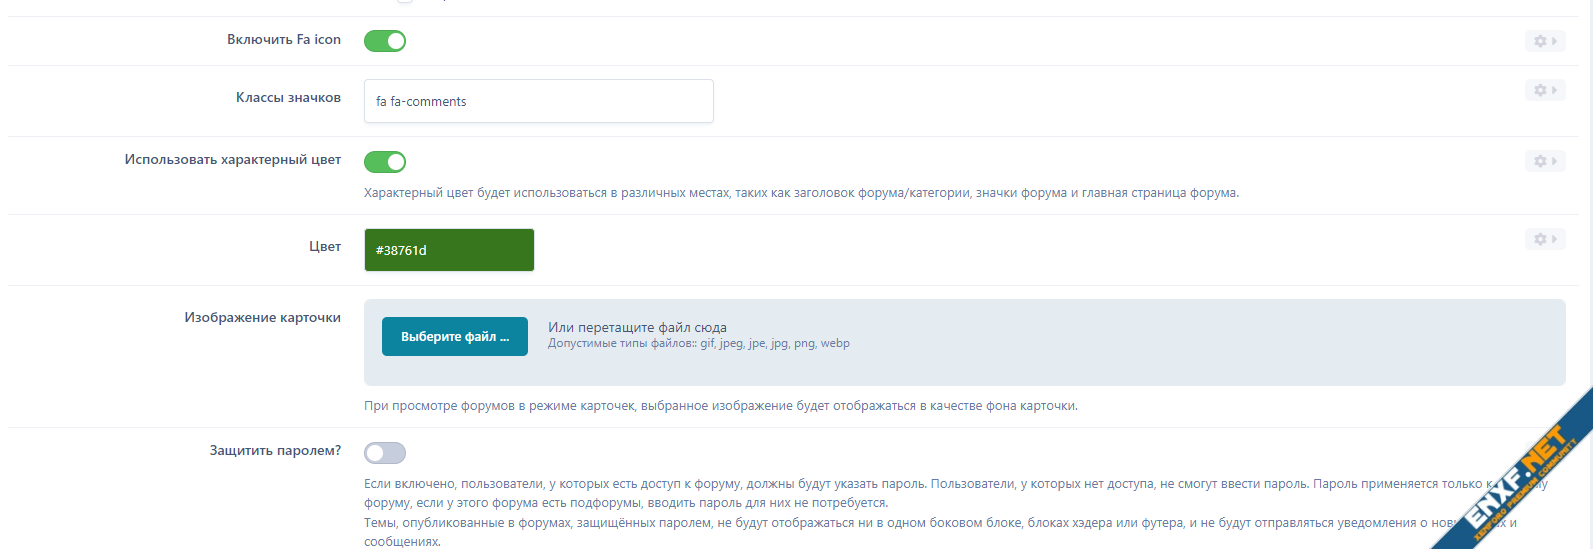Click the card background image description text

point(720,406)
